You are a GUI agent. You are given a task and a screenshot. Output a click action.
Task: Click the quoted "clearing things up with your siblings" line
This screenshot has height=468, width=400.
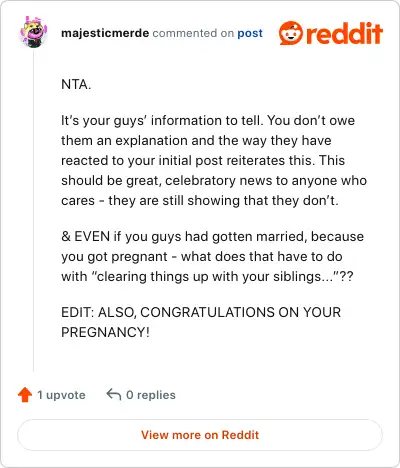tap(207, 276)
